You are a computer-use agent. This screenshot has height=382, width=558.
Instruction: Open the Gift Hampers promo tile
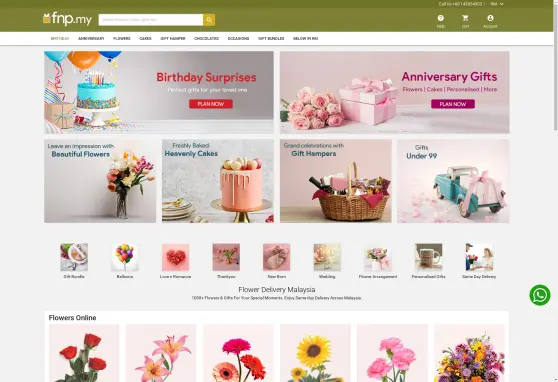(336, 181)
